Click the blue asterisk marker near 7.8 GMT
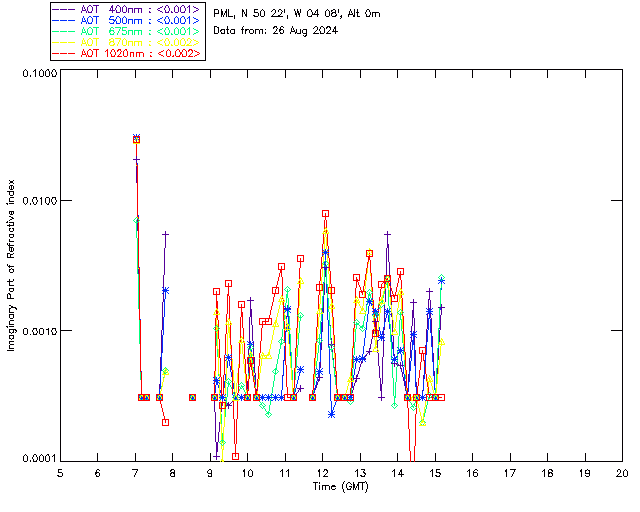The height and width of the screenshot is (512, 640). point(165,291)
